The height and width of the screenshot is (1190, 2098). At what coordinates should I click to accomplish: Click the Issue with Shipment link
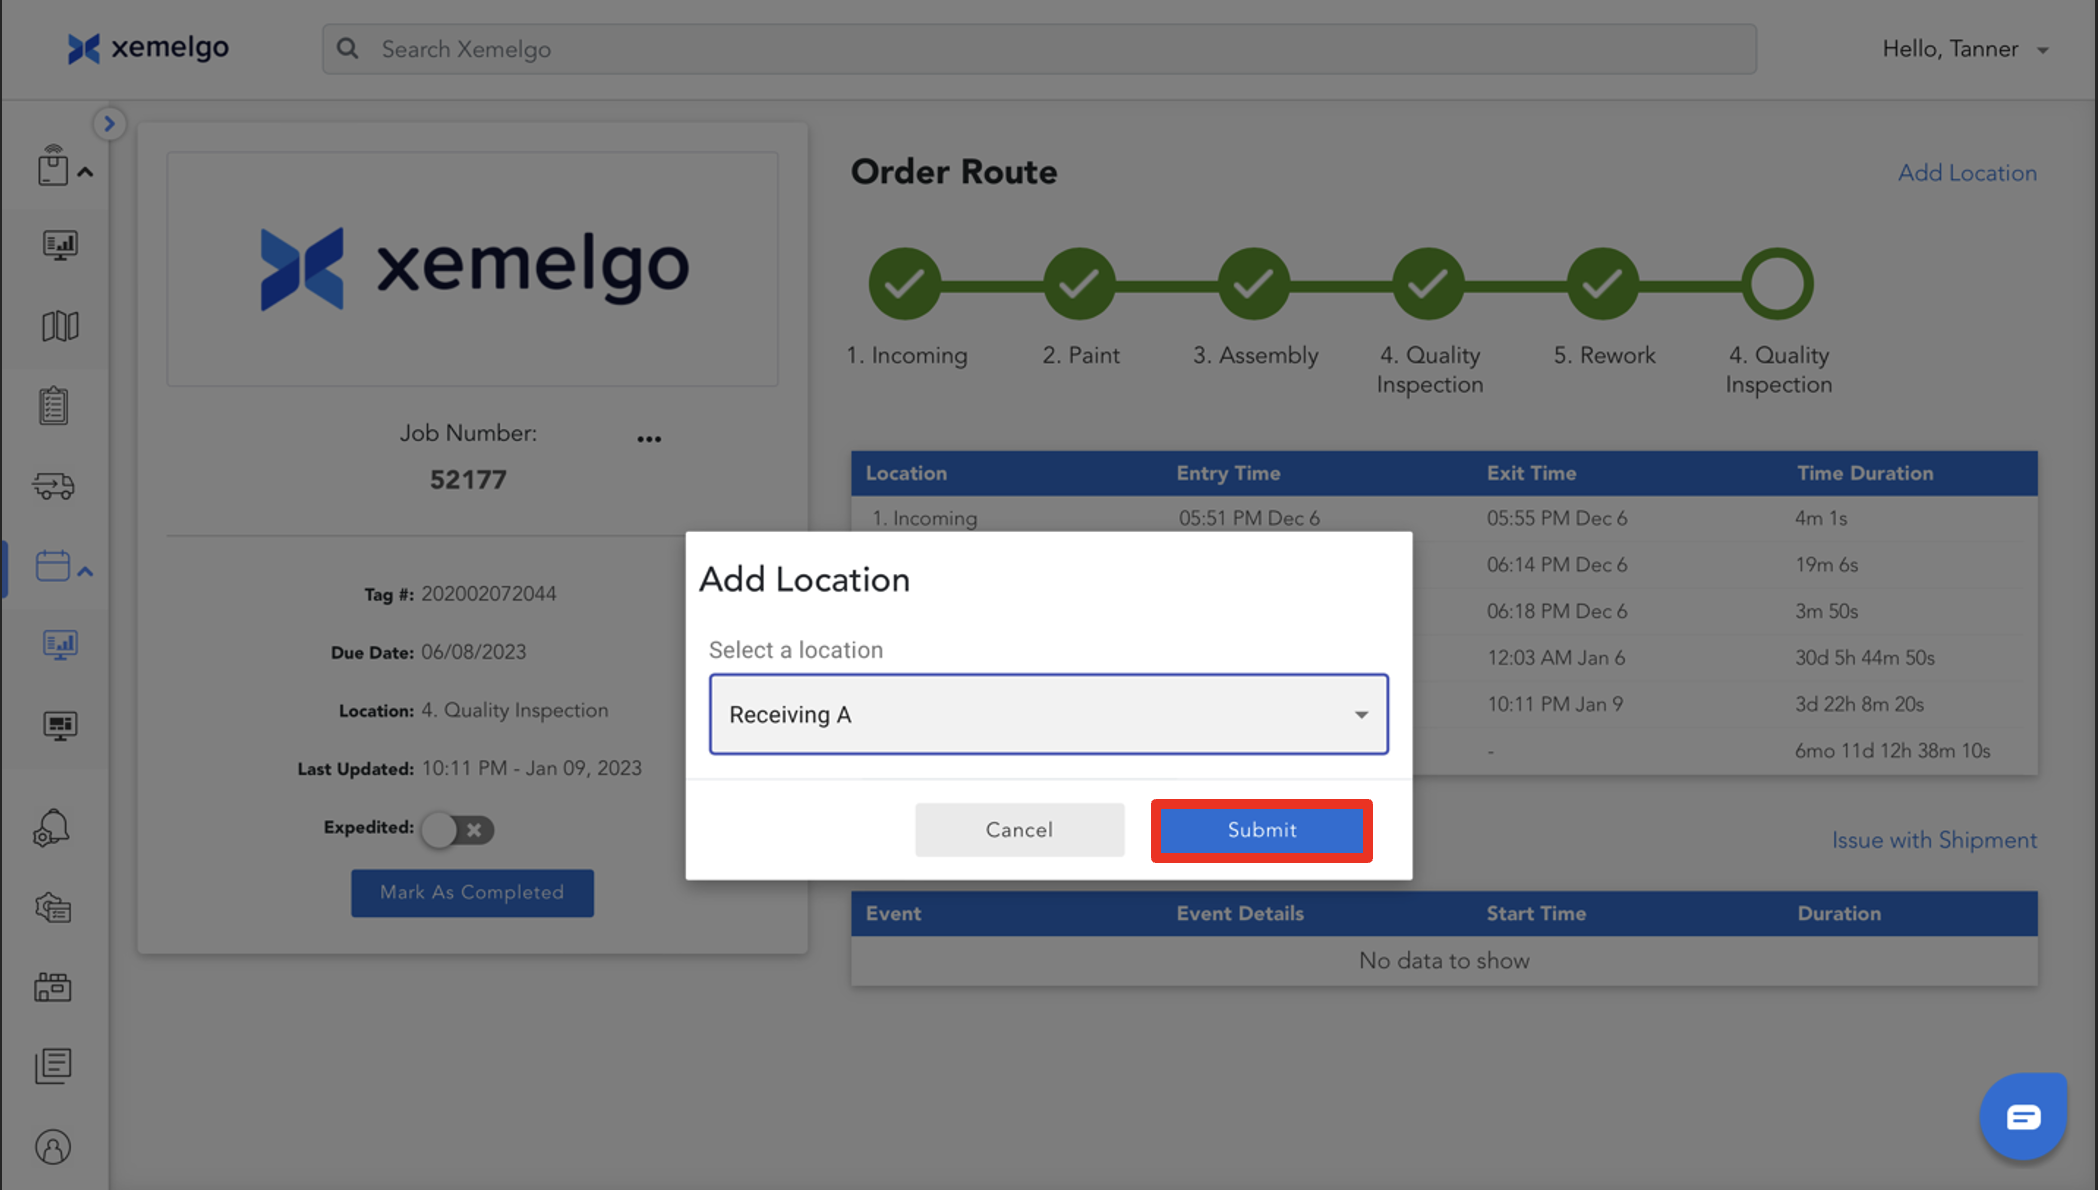pyautogui.click(x=1933, y=840)
